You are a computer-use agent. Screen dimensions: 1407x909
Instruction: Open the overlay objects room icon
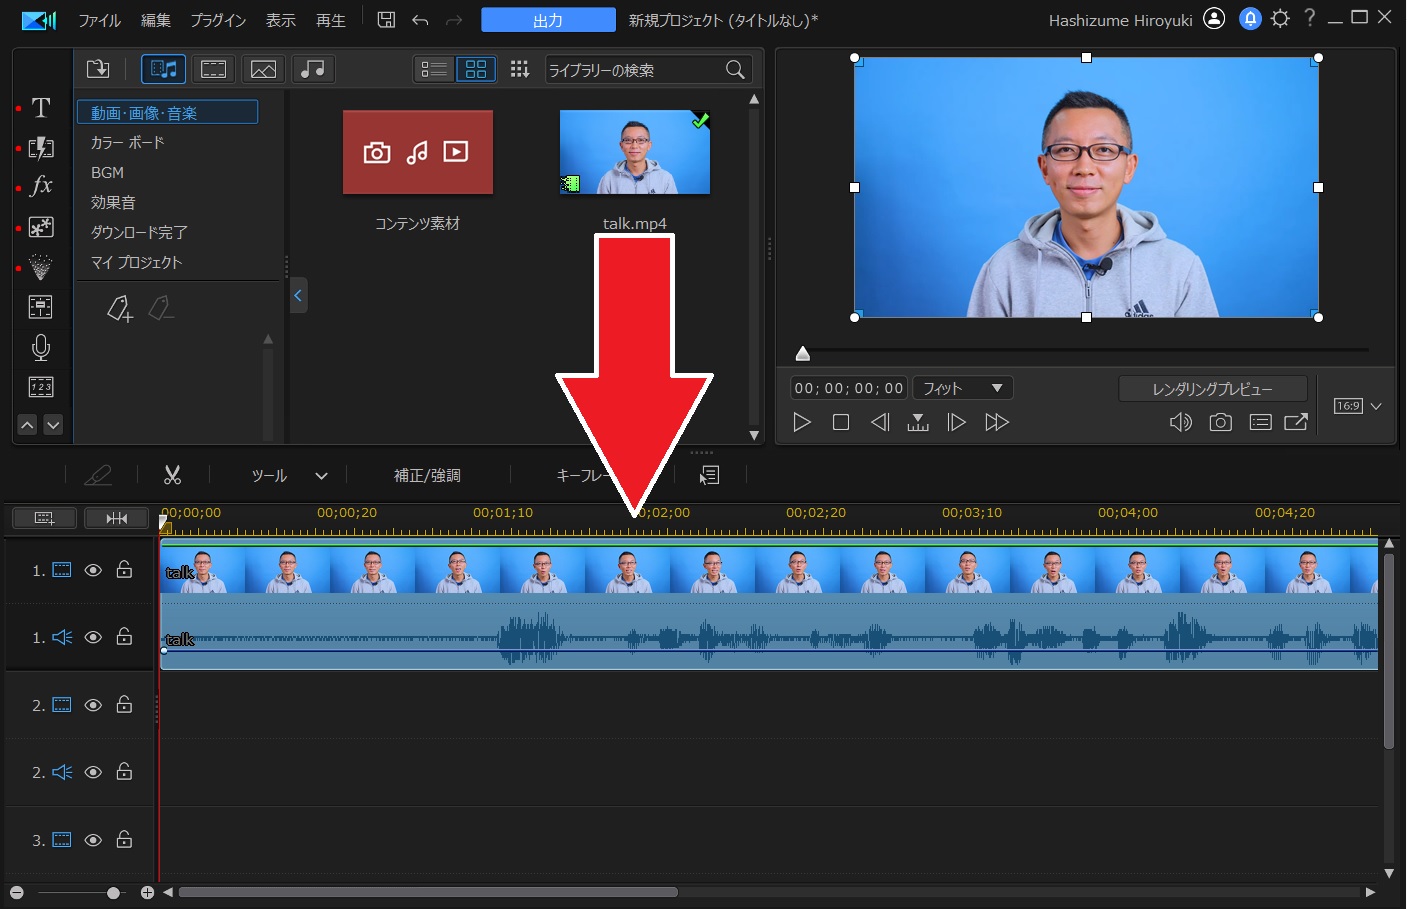click(x=41, y=228)
